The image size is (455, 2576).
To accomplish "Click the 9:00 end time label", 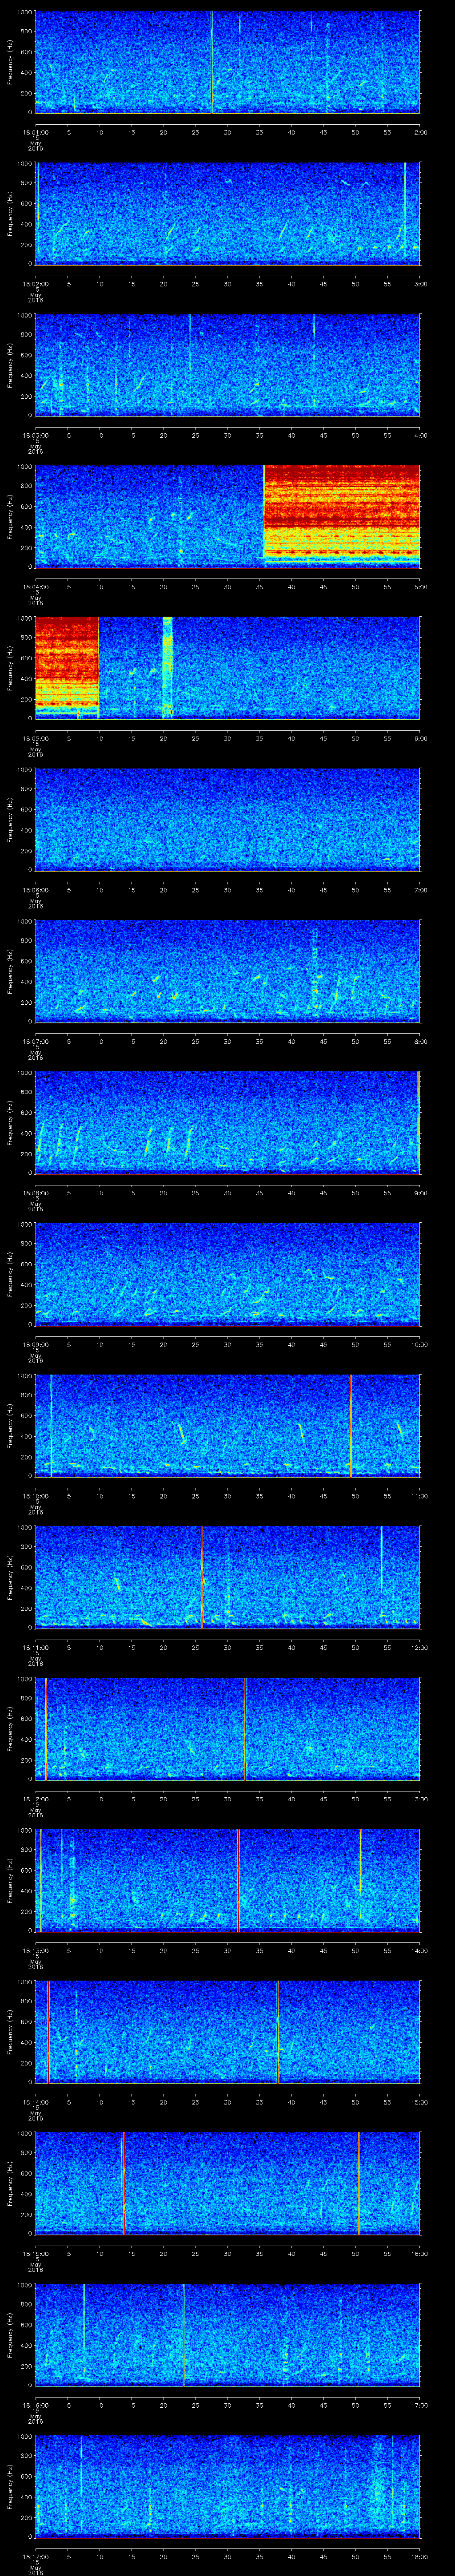I will (420, 1193).
